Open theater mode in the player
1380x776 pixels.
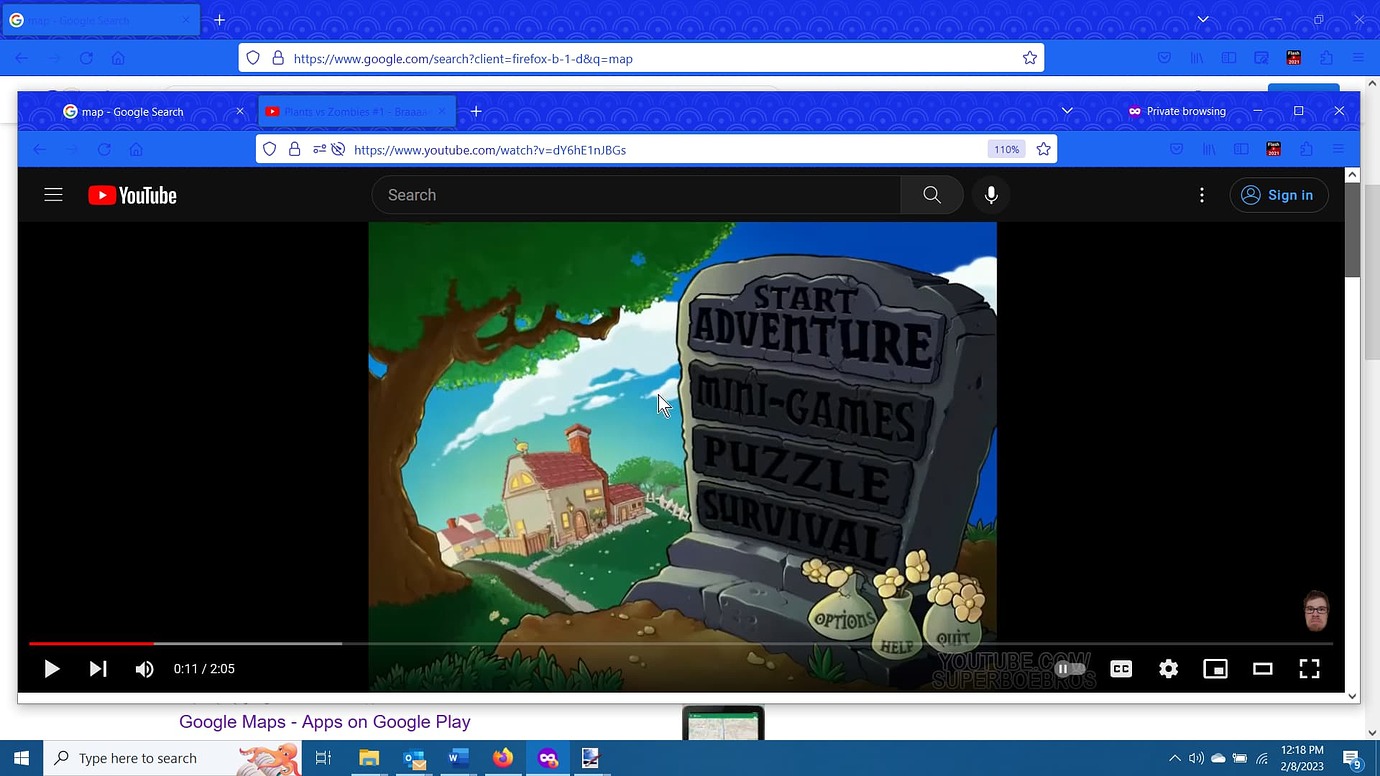[1262, 668]
